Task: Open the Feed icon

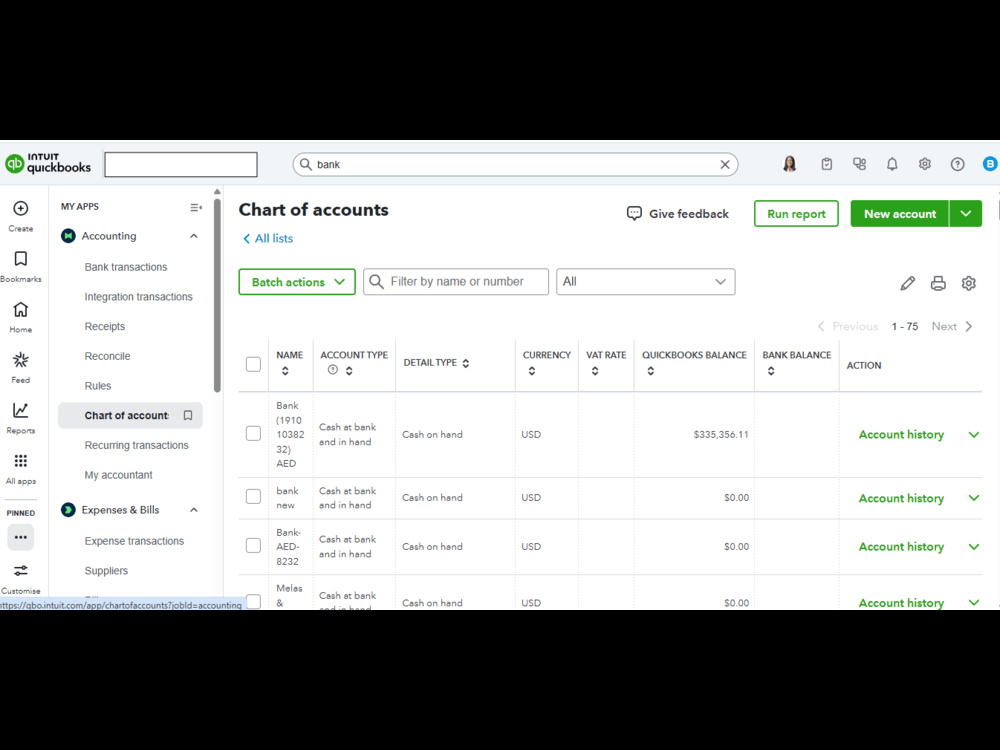Action: (20, 360)
